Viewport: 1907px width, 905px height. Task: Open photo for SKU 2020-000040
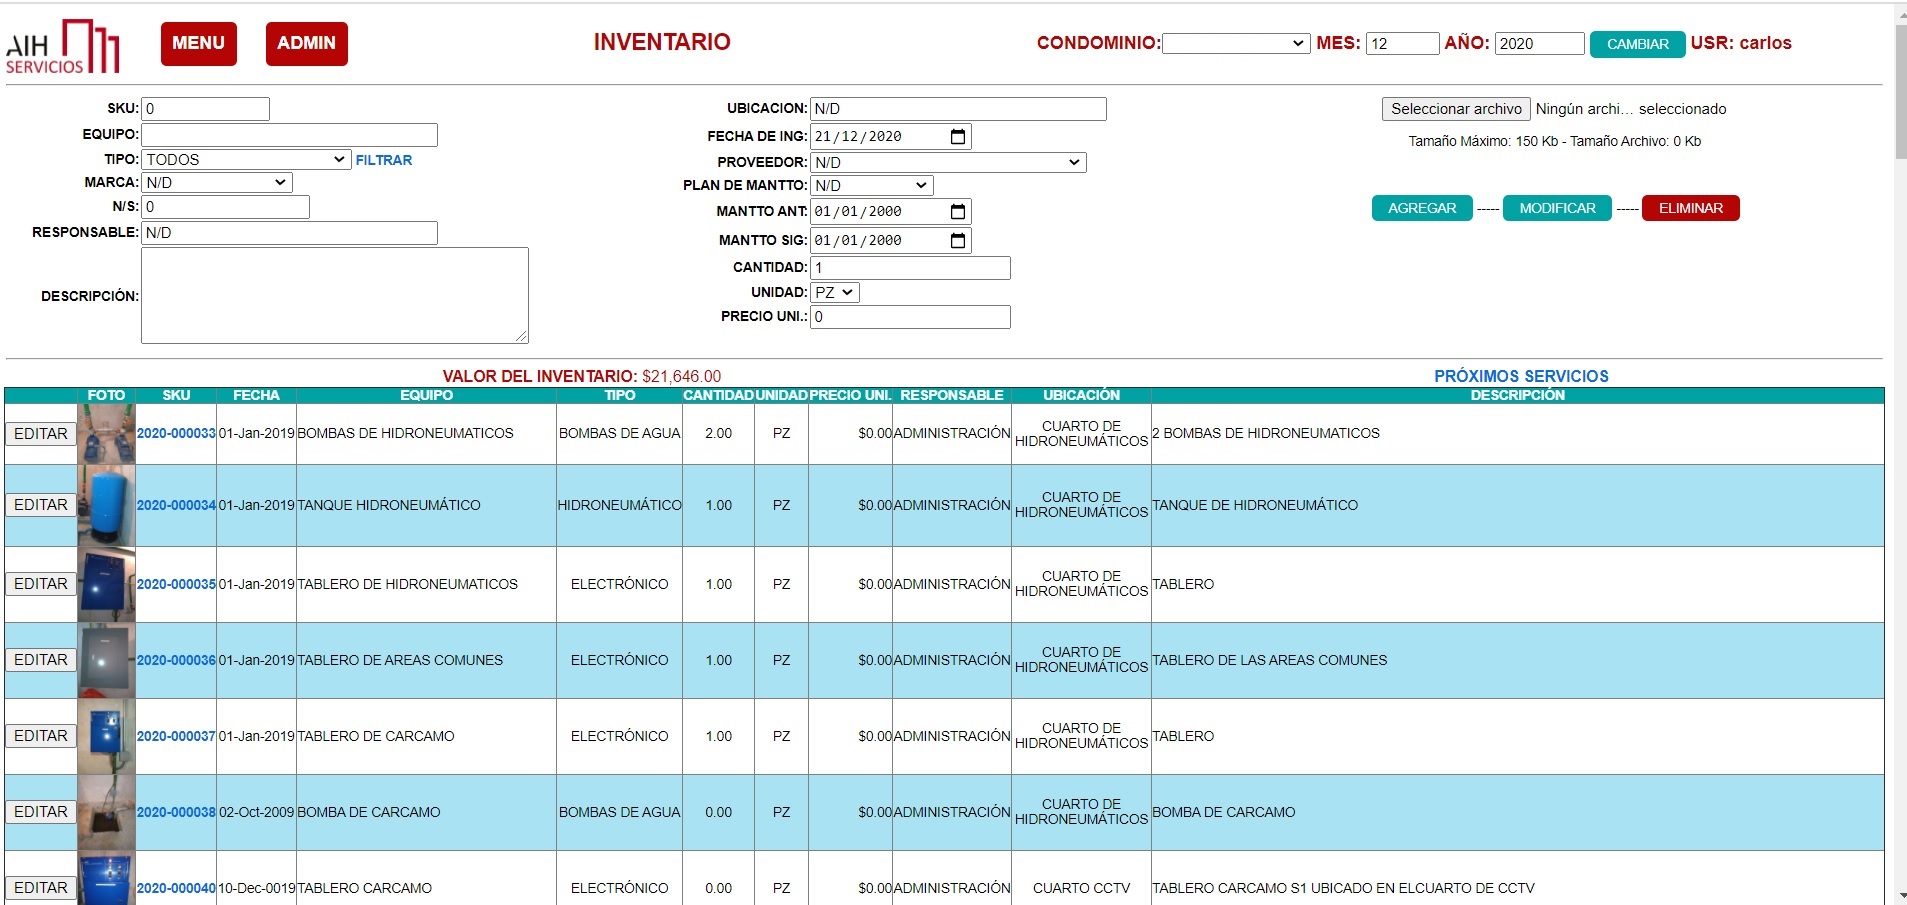coord(106,880)
